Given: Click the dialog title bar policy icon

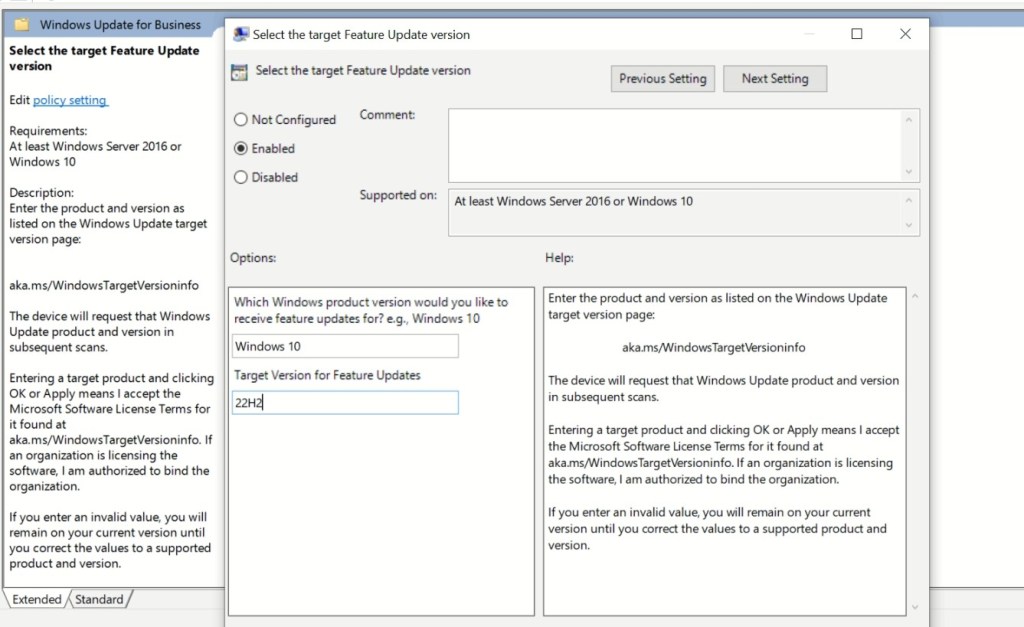Looking at the screenshot, I should pos(241,35).
